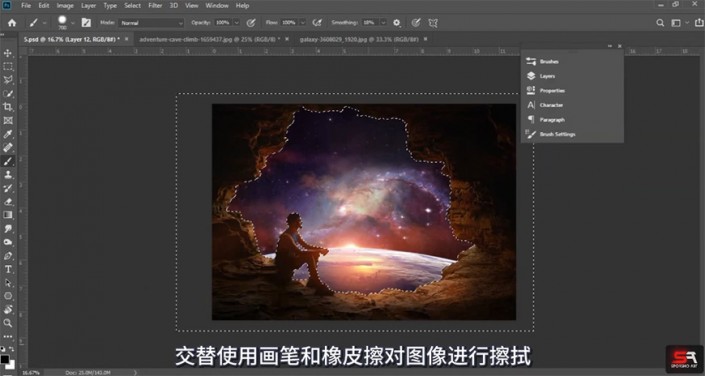Viewport: 705px width, 376px height.
Task: Enable airbrush-style build-up button
Action: (317, 22)
